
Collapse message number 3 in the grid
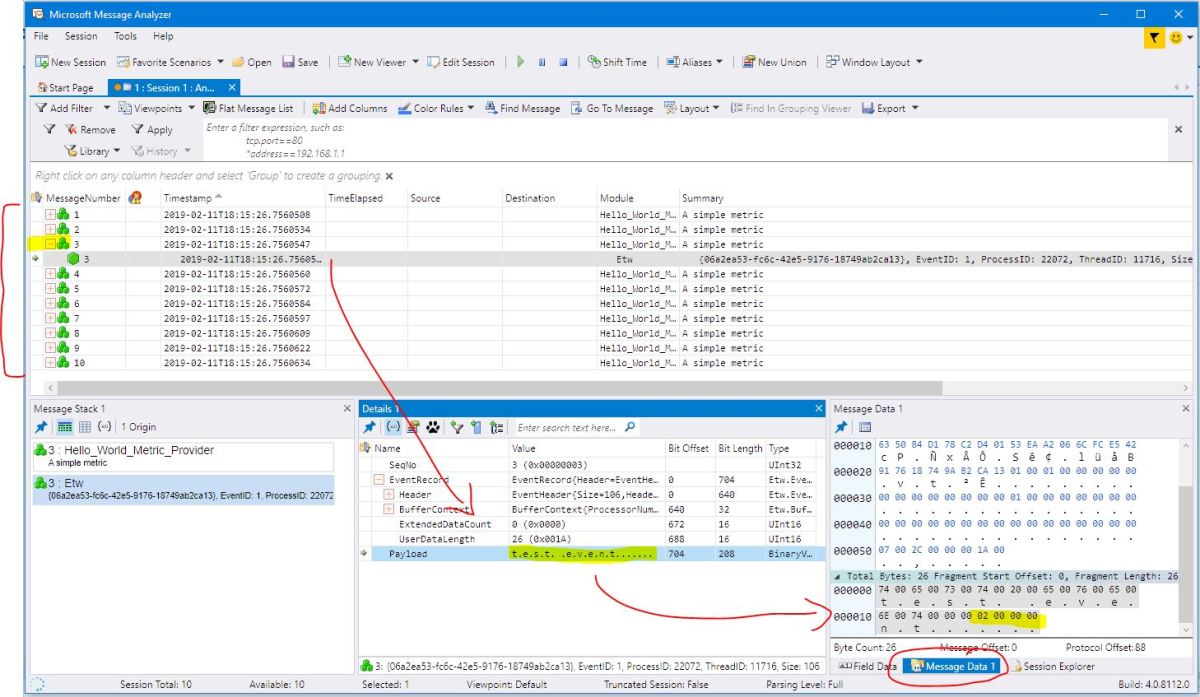(x=52, y=242)
